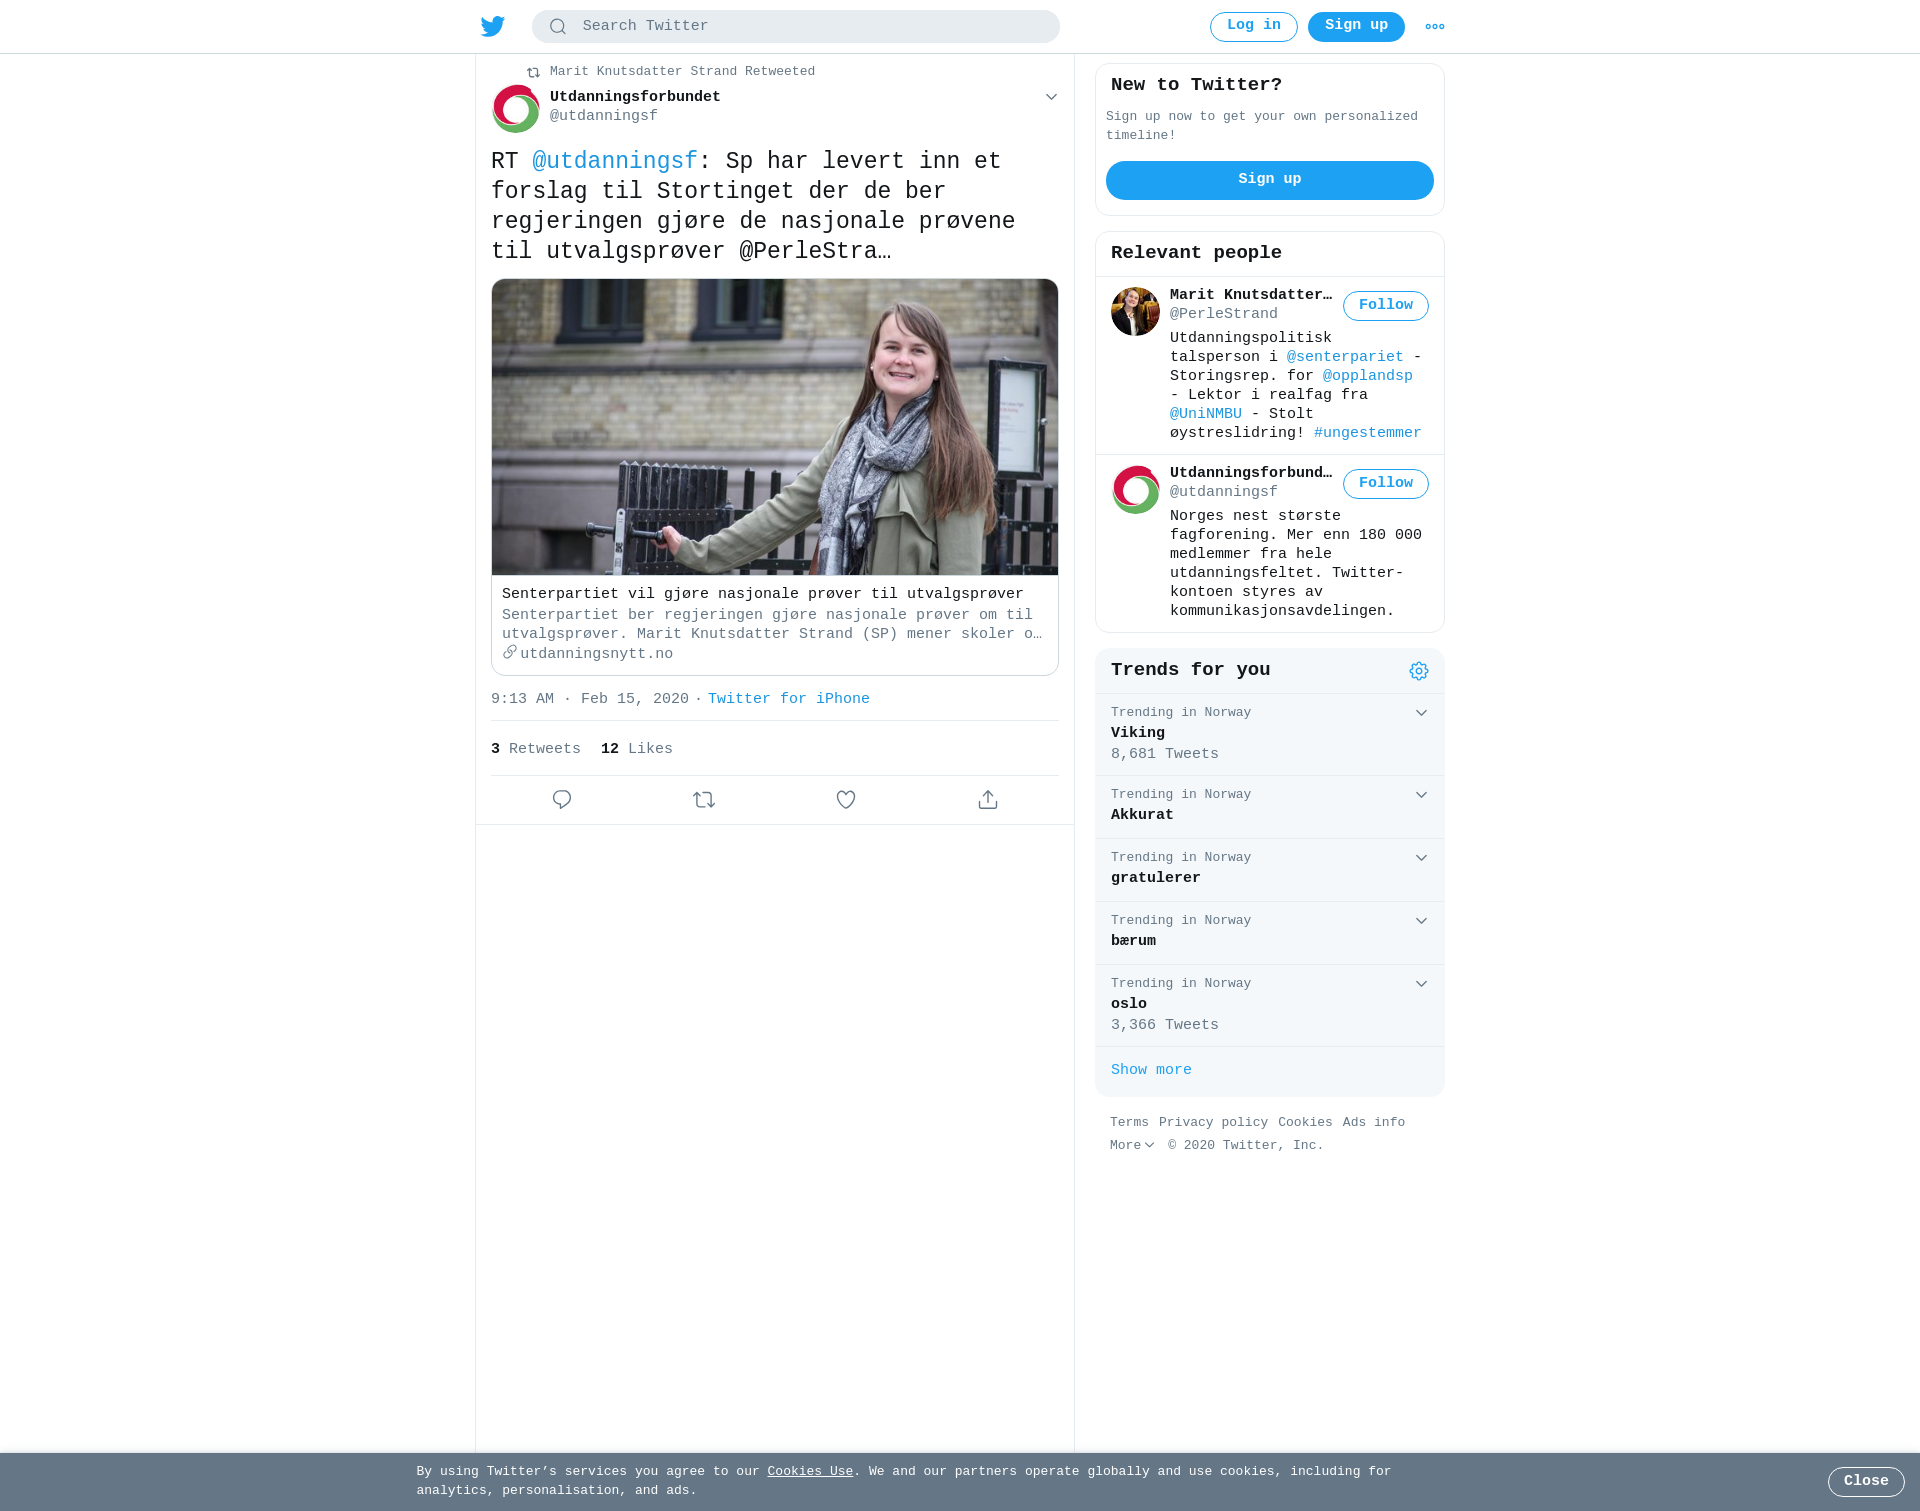Click Utdanningsforbundet avatar in Relevant people
The width and height of the screenshot is (1920, 1511).
1135,489
